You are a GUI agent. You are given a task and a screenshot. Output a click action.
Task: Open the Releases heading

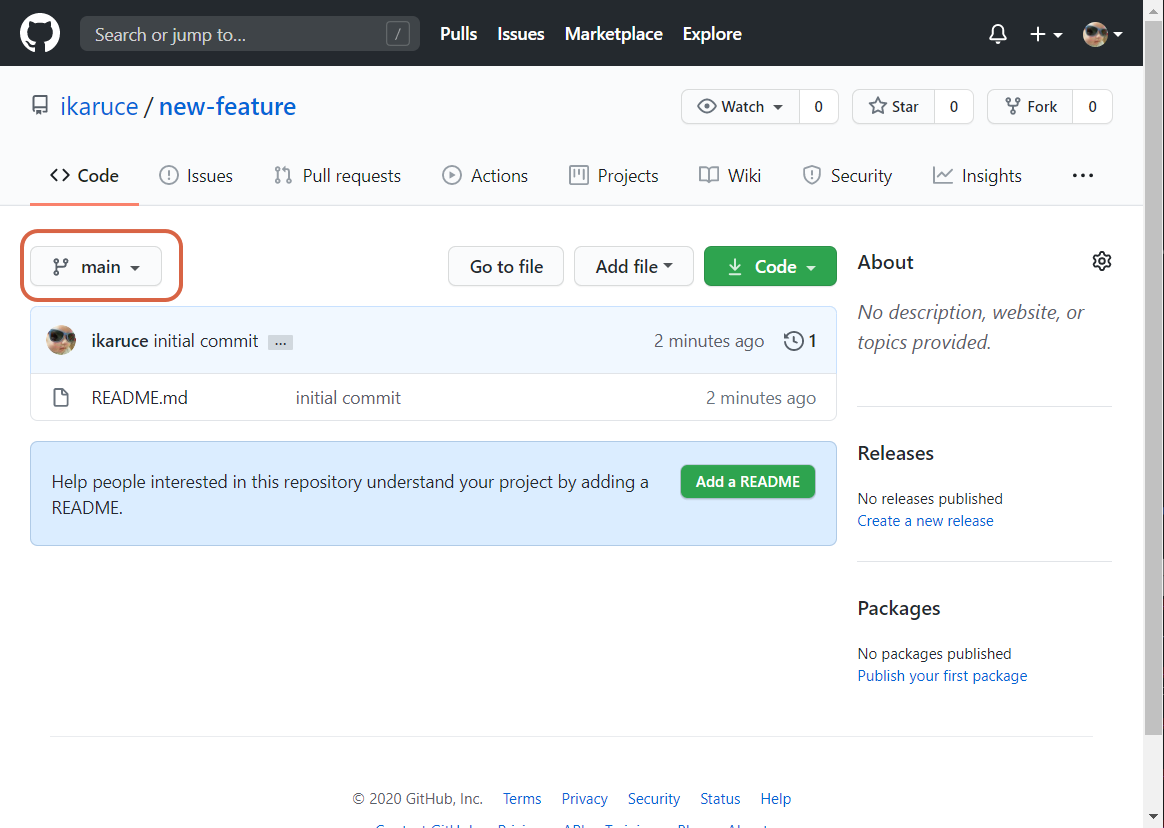click(x=895, y=453)
